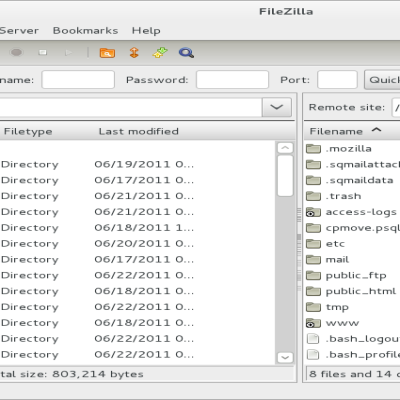Select local row dated 06/18/2011 1...
Screen dimensions: 400x400
(x=137, y=228)
